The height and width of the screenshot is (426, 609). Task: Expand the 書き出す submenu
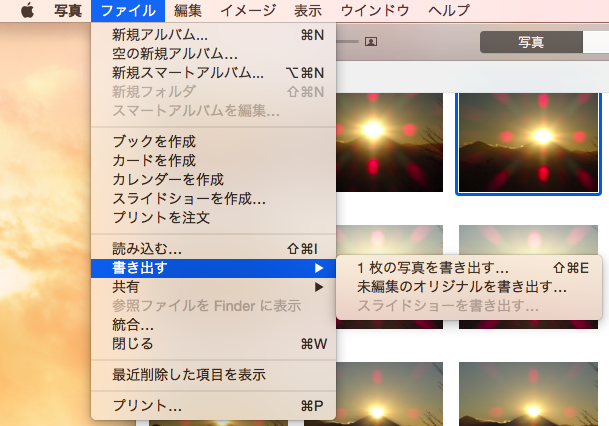[213, 268]
